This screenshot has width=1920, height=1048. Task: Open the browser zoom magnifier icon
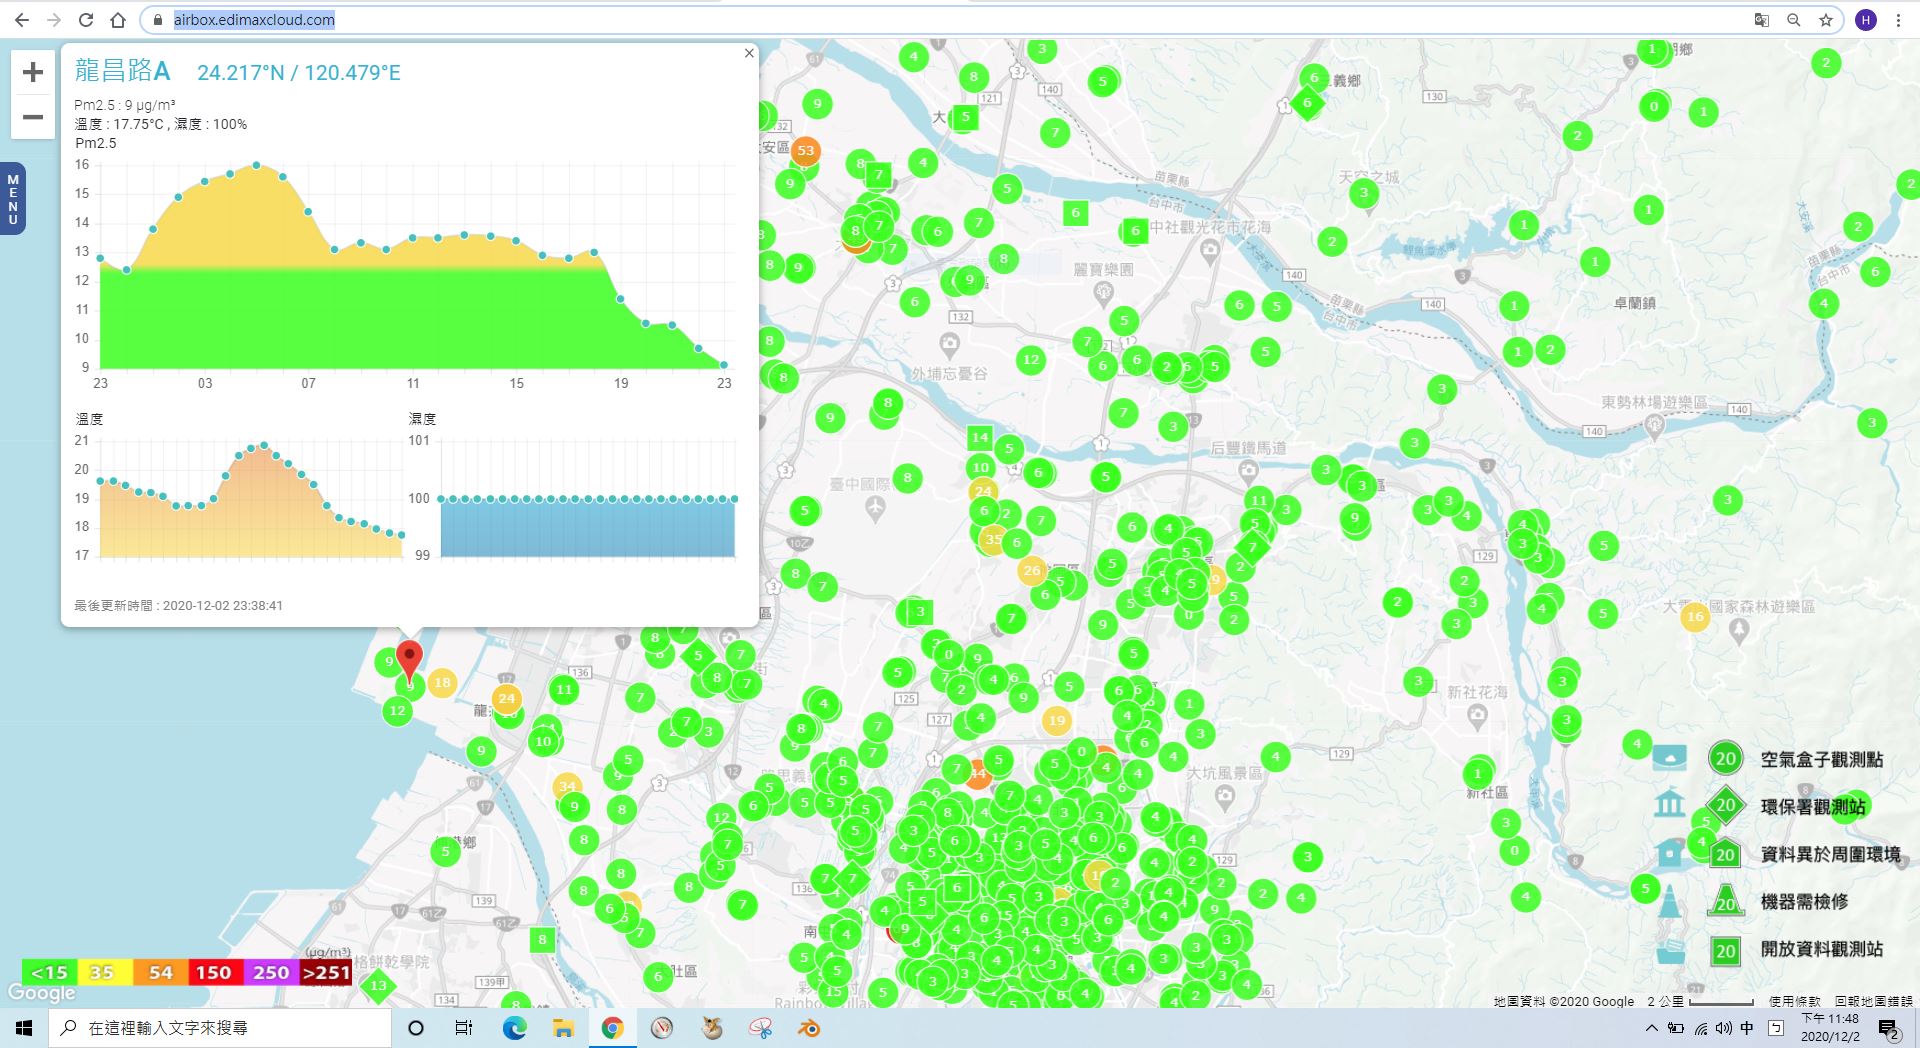coord(1794,20)
